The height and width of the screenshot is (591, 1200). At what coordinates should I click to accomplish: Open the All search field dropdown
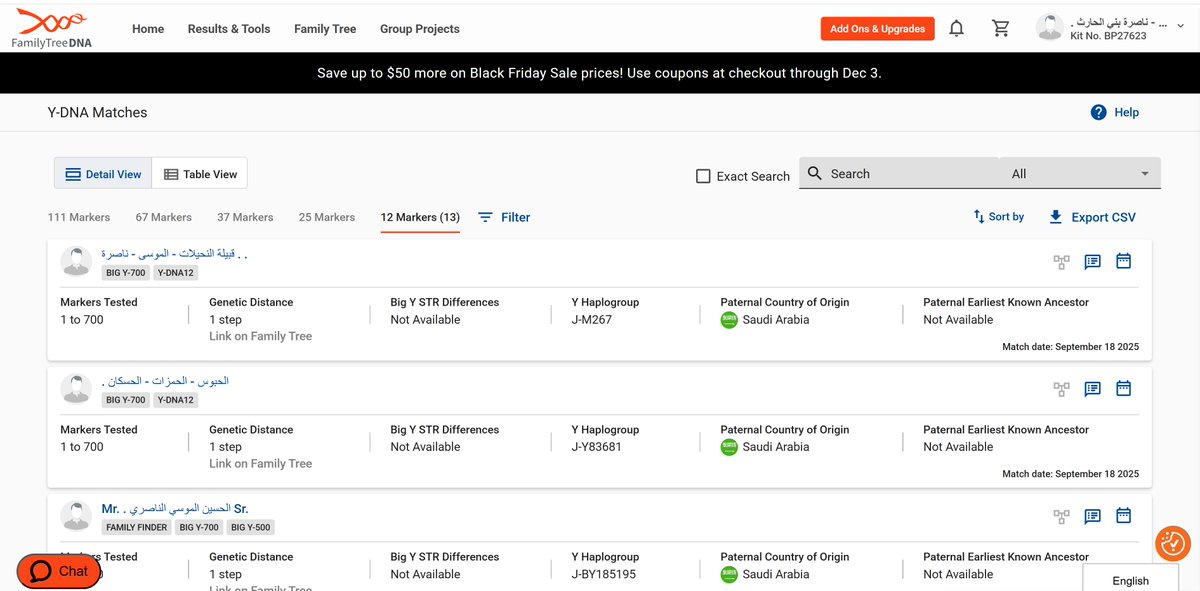pyautogui.click(x=1080, y=173)
